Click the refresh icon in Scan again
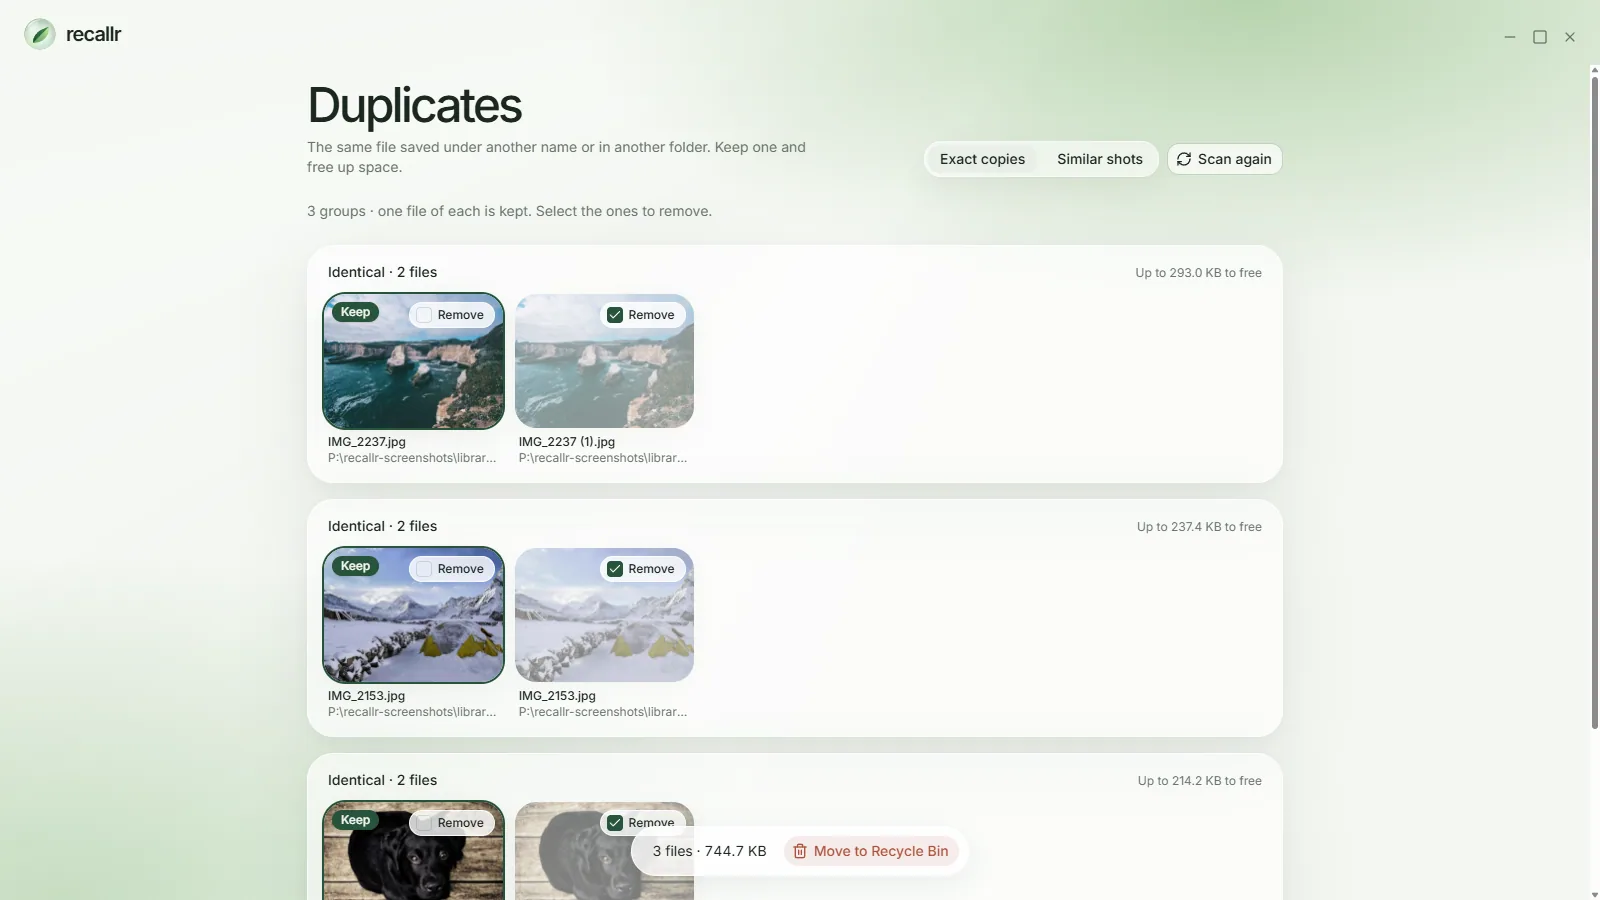1600x900 pixels. coord(1184,159)
